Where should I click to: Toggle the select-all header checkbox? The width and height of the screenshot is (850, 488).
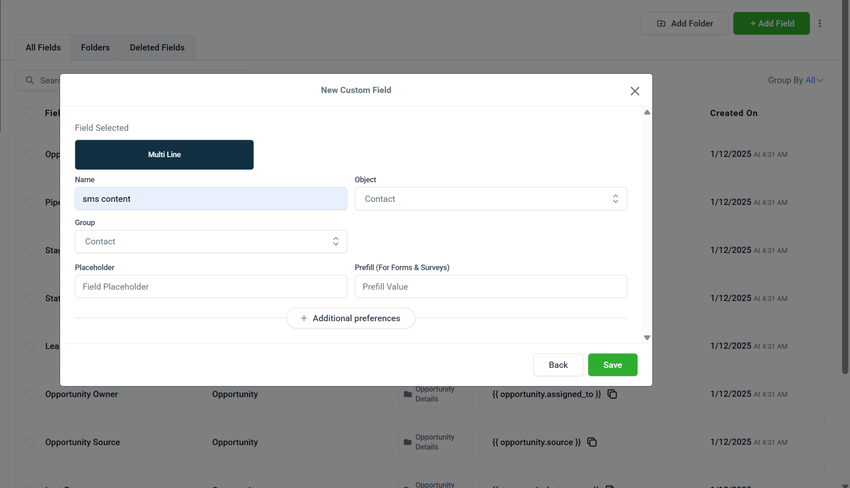(30, 113)
